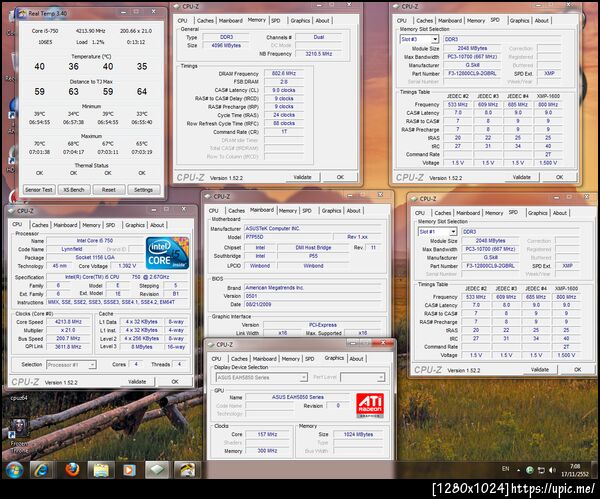Open the Windows Start orb
The width and height of the screenshot is (600, 499).
click(15, 470)
